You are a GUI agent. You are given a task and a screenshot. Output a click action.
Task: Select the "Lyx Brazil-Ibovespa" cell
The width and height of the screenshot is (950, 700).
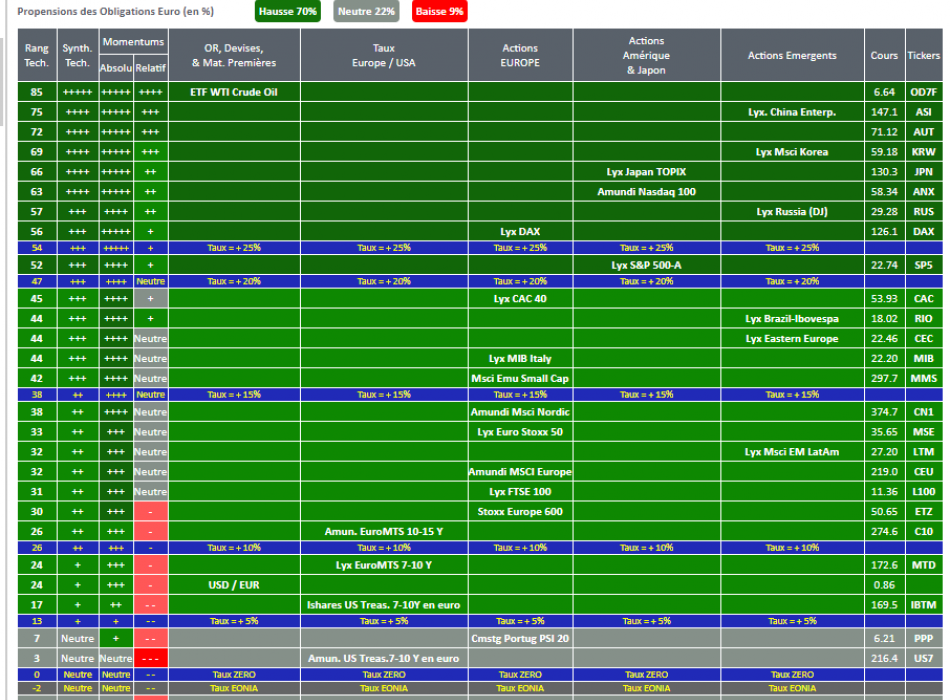coord(792,319)
